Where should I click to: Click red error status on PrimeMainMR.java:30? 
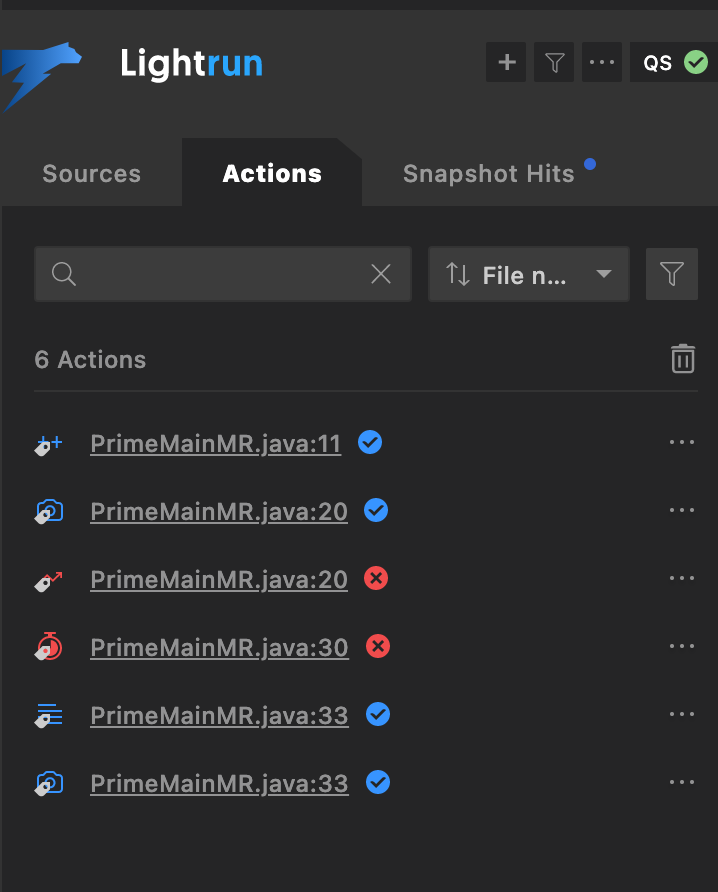[x=377, y=646]
